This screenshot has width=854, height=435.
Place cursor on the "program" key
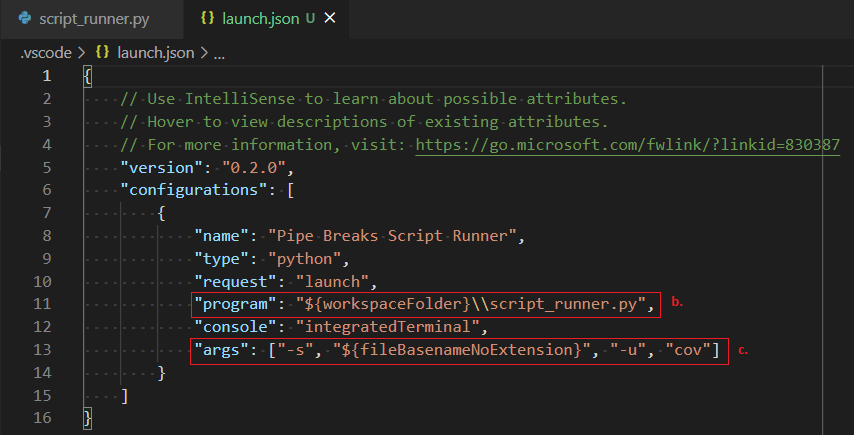tap(236, 304)
